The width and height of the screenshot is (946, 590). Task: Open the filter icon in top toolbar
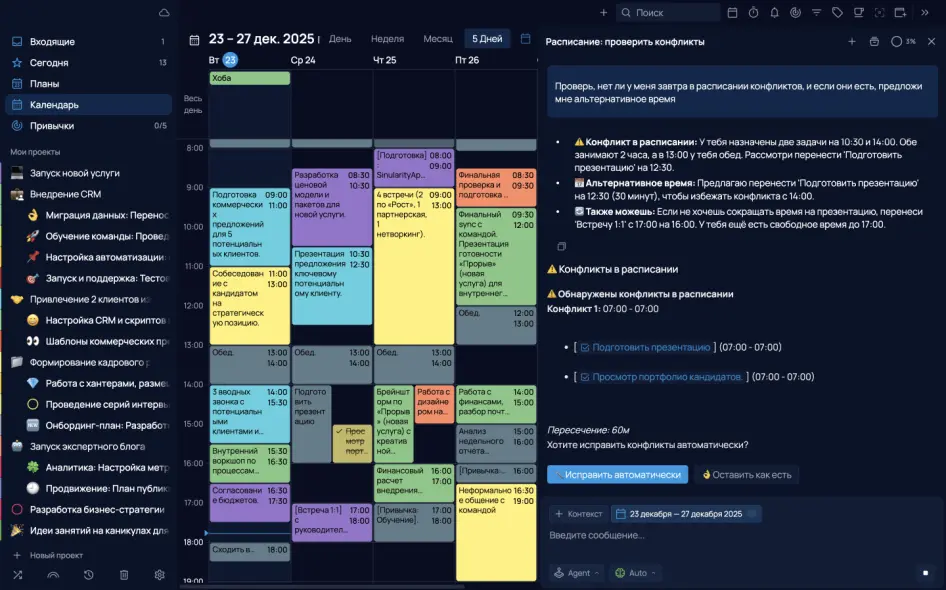pyautogui.click(x=816, y=13)
